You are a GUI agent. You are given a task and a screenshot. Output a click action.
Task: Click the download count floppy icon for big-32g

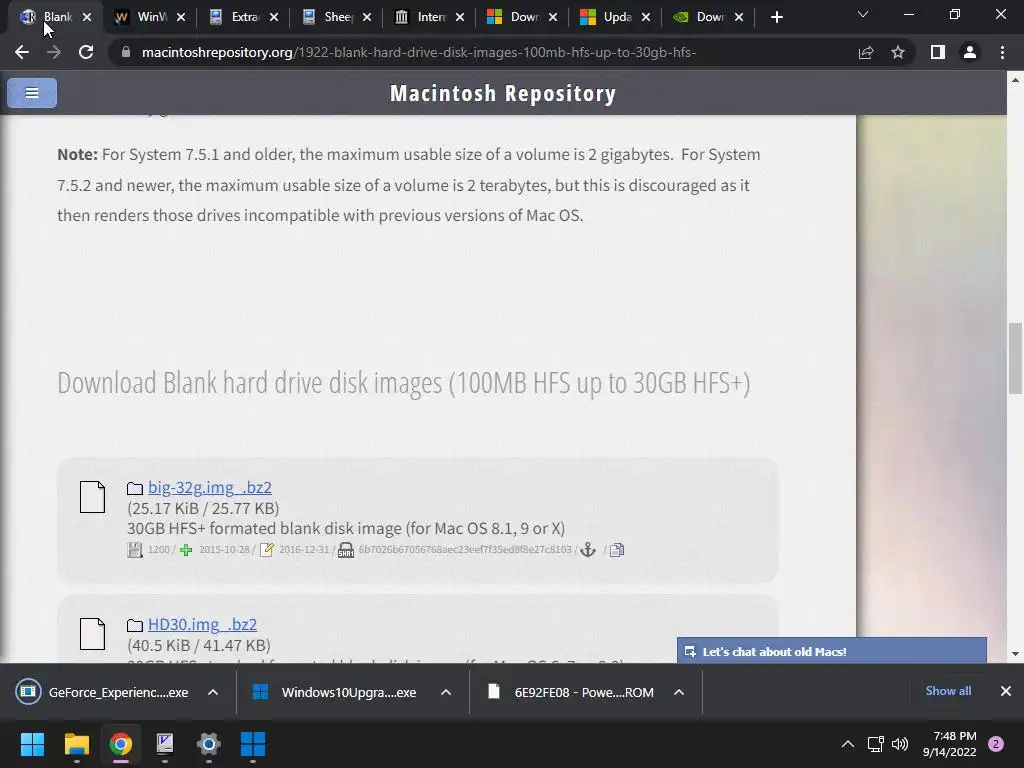135,550
